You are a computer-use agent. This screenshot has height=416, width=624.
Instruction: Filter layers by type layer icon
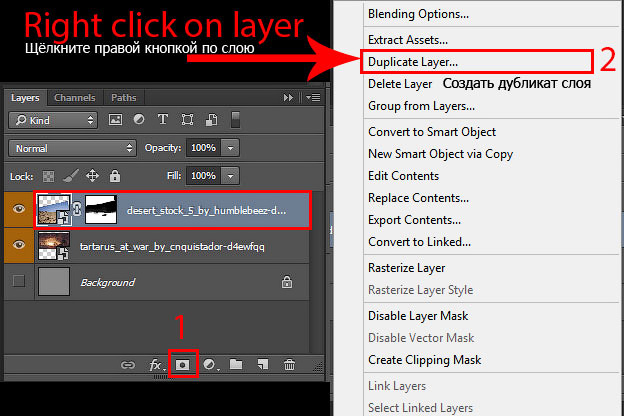click(163, 119)
